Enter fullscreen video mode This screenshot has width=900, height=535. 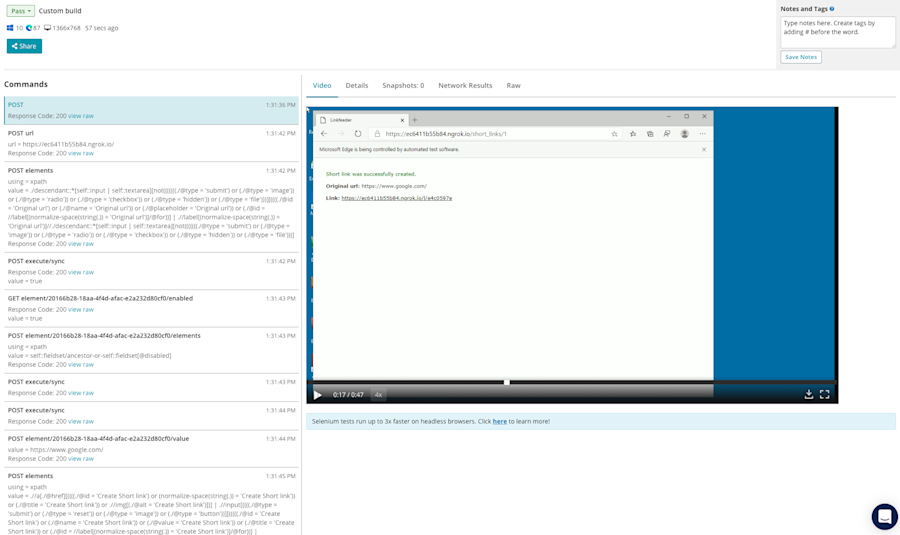point(825,394)
